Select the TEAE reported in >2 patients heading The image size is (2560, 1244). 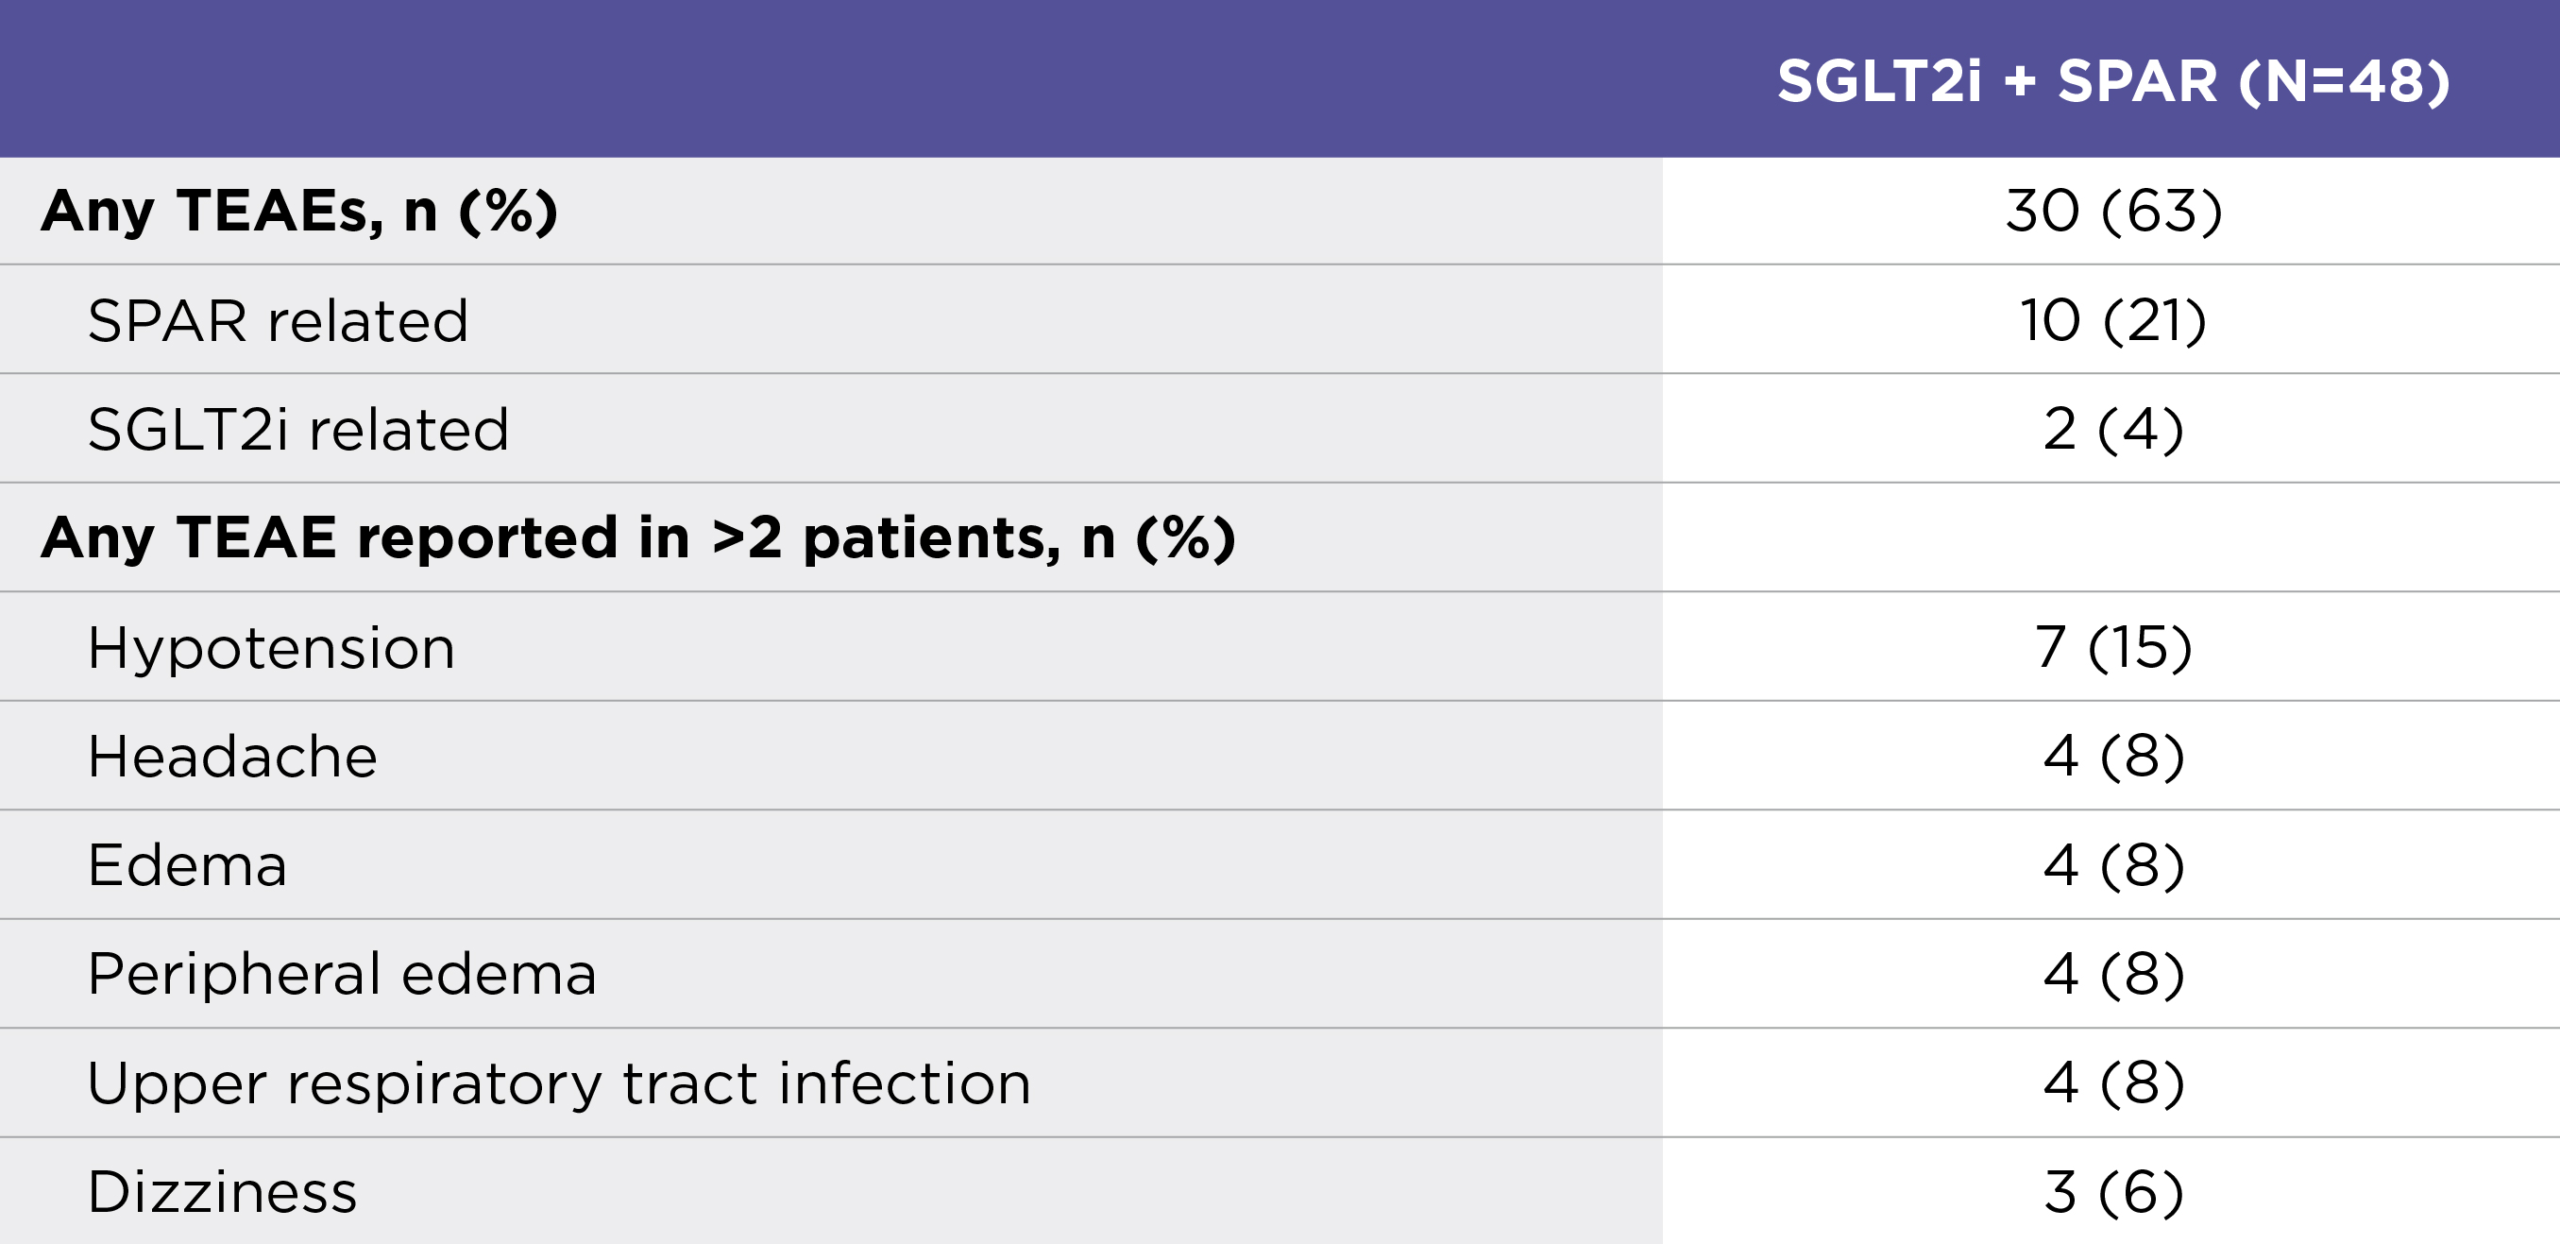[x=638, y=538]
